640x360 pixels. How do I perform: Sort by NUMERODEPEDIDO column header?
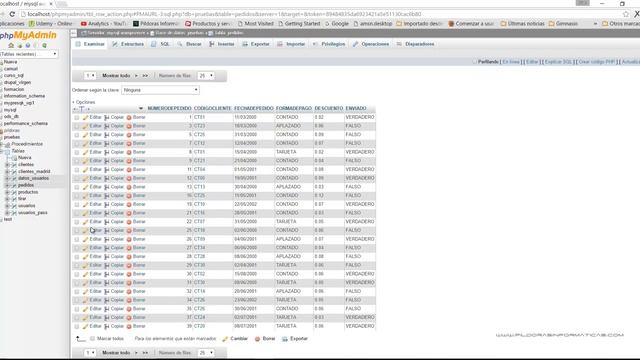[169, 109]
